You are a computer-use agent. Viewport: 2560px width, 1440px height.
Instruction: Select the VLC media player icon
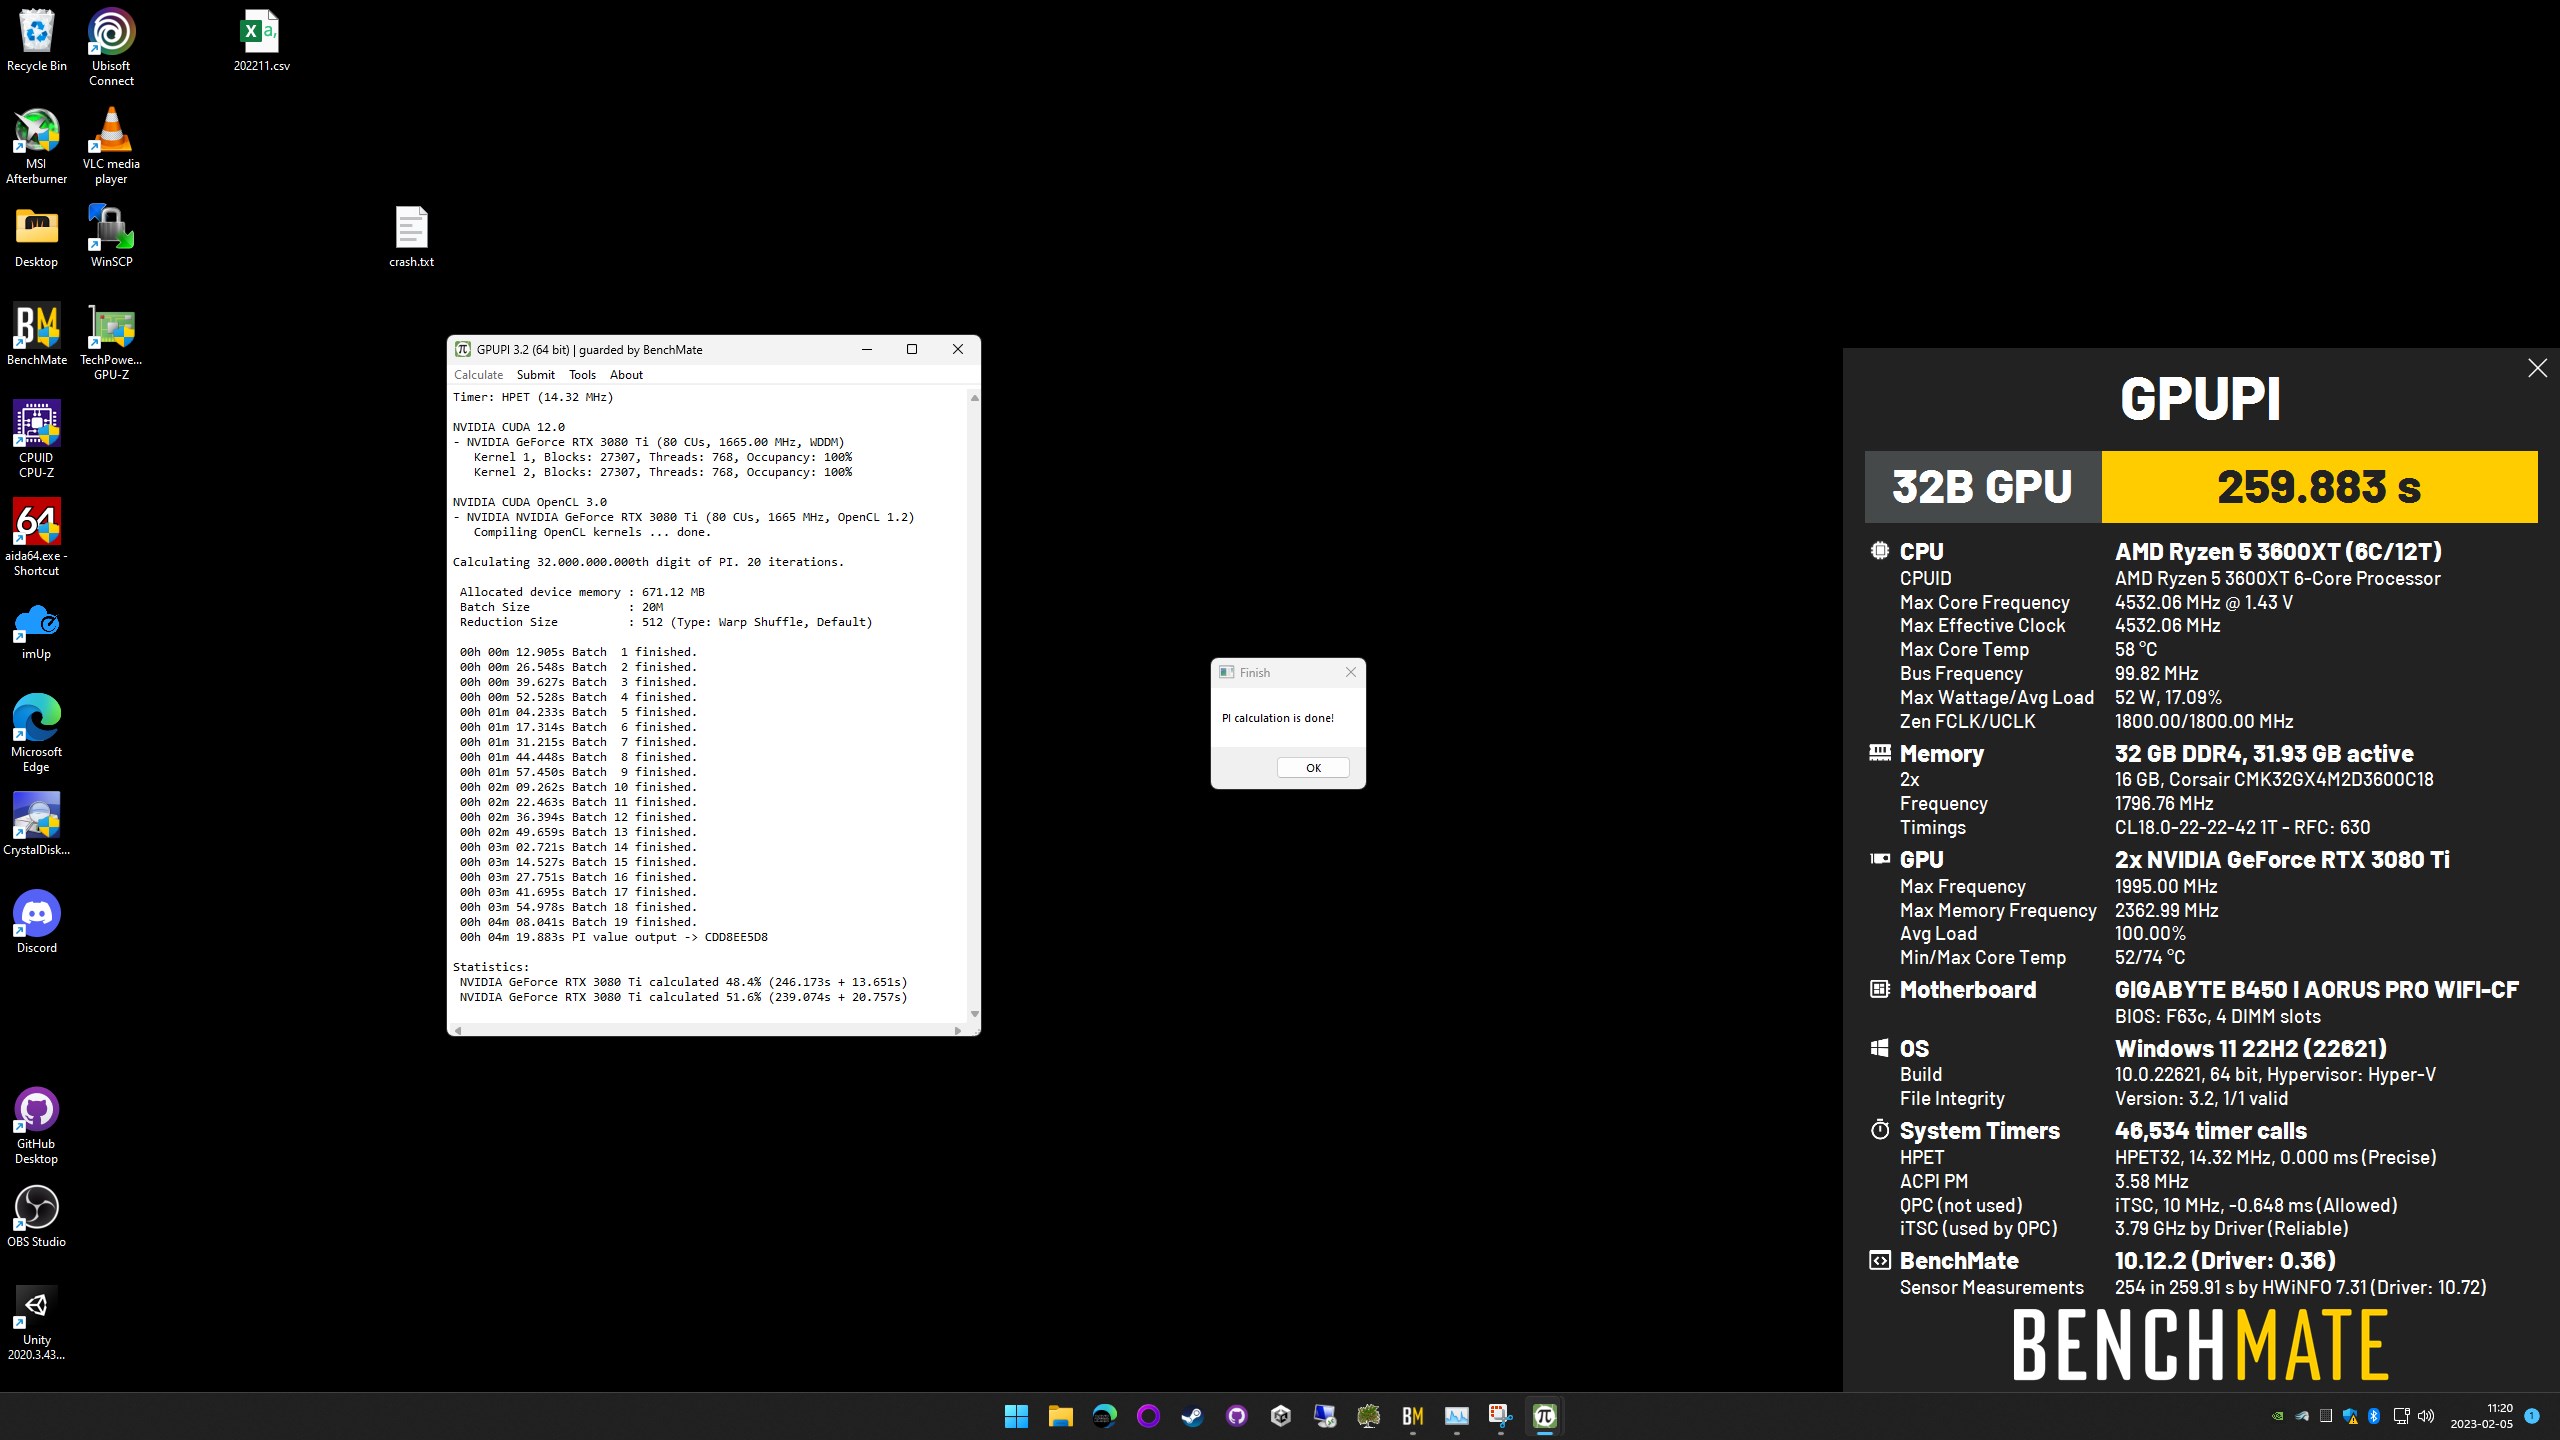pyautogui.click(x=111, y=146)
